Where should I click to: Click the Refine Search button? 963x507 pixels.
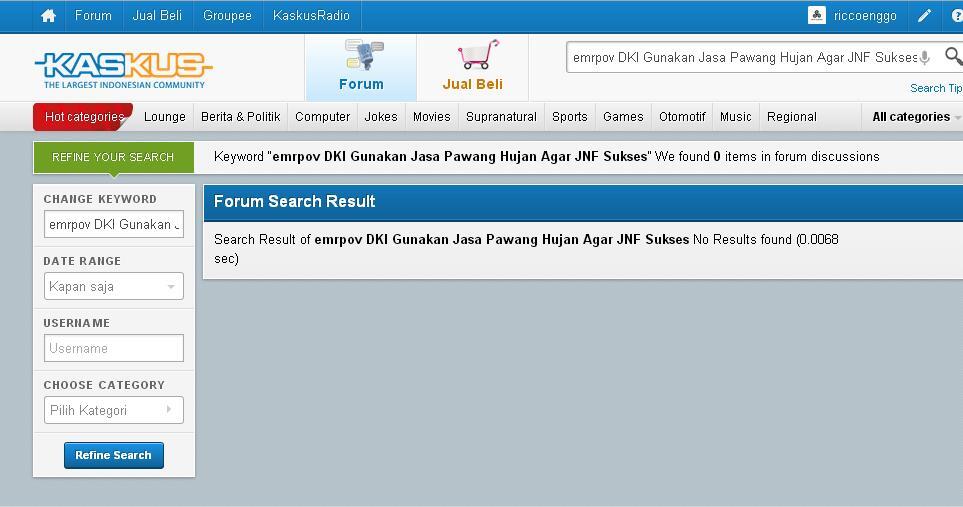[x=114, y=455]
